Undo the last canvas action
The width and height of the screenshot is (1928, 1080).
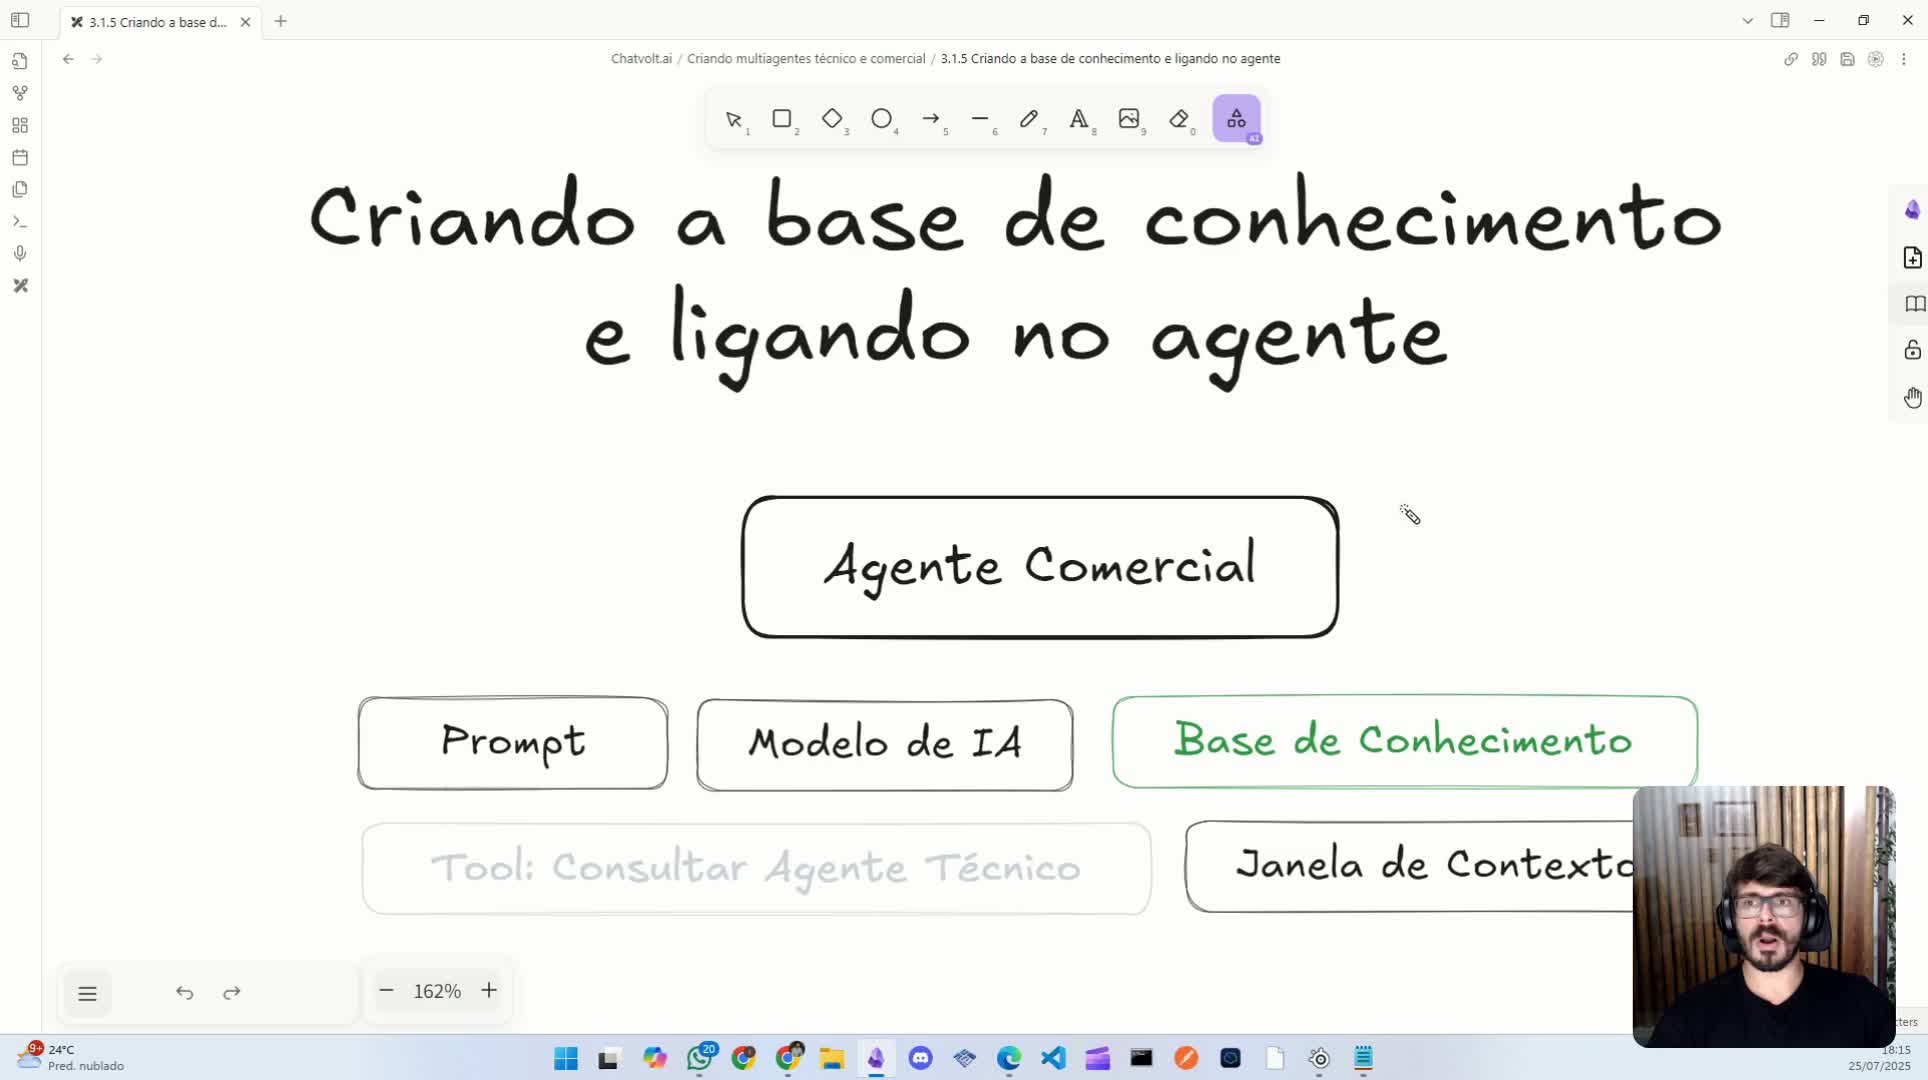coord(184,992)
